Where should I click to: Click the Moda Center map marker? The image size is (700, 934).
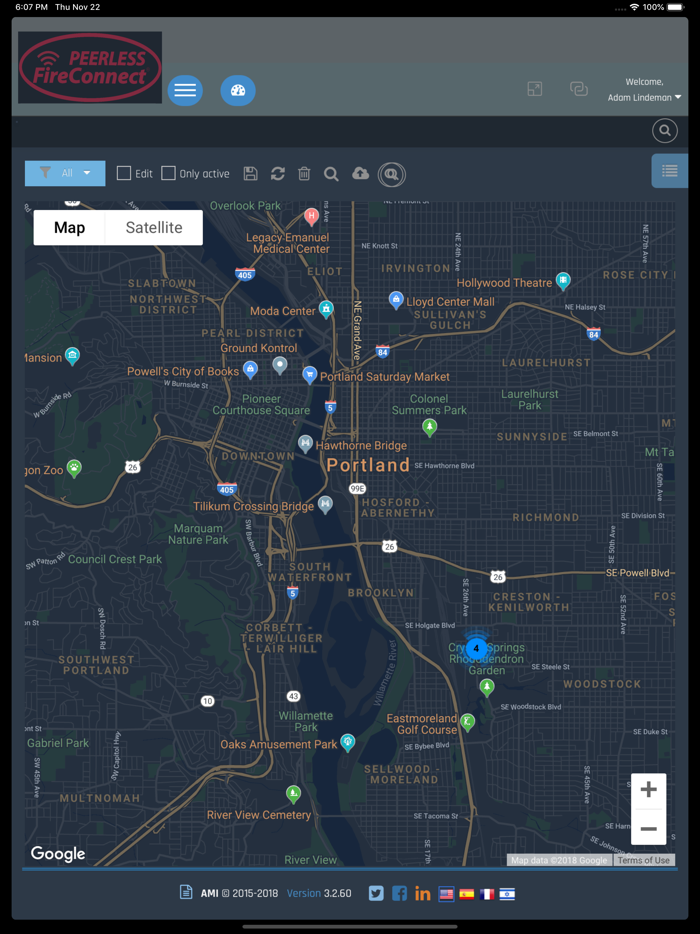coord(325,309)
